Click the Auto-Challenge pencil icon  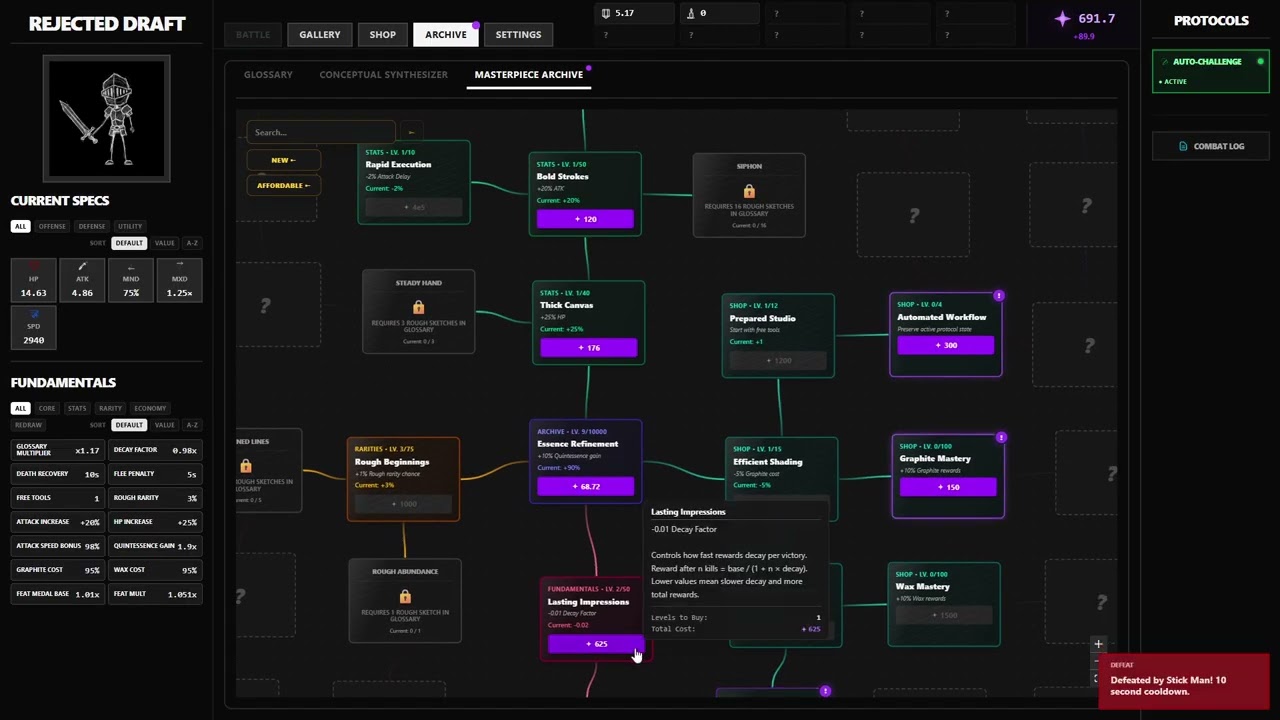pyautogui.click(x=1164, y=62)
